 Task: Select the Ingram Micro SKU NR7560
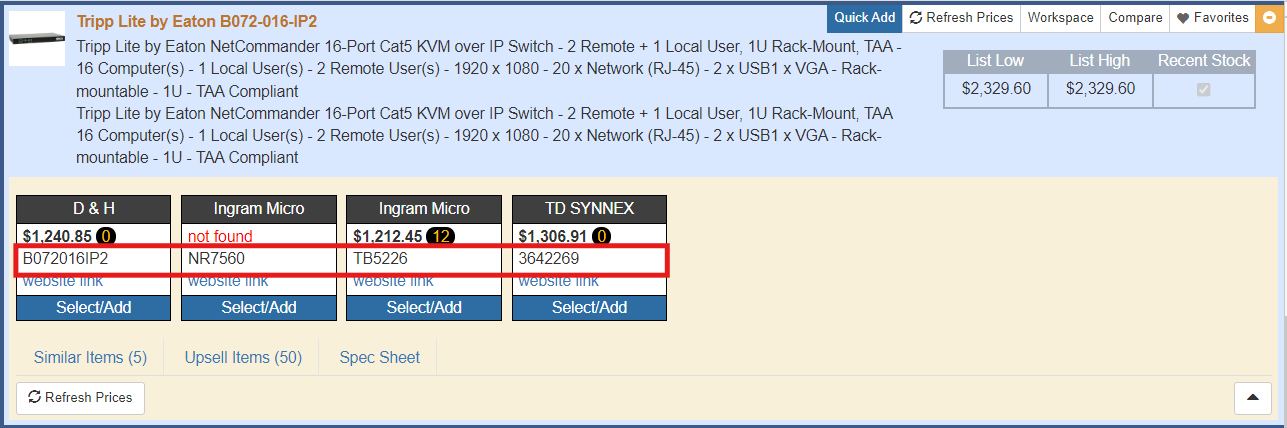[x=216, y=259]
